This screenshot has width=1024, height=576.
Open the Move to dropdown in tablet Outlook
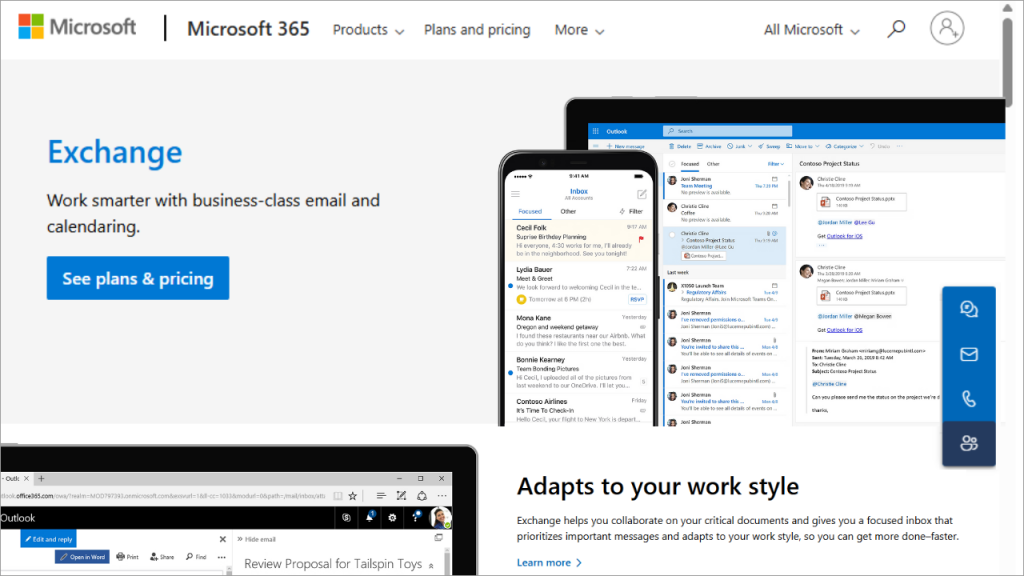pyautogui.click(x=803, y=146)
